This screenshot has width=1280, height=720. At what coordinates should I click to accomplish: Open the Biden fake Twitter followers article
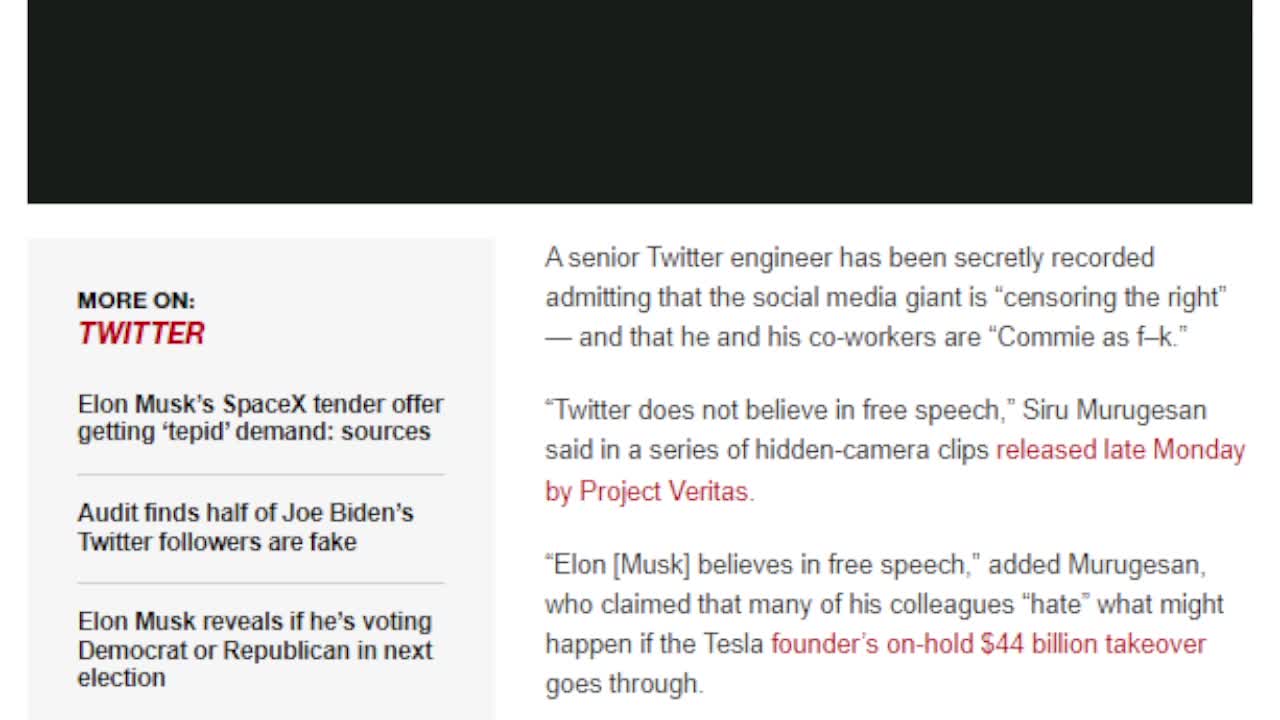click(x=245, y=527)
